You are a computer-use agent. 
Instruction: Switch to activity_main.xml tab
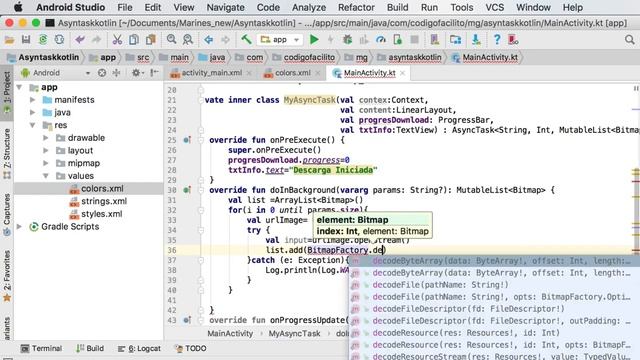click(x=211, y=73)
